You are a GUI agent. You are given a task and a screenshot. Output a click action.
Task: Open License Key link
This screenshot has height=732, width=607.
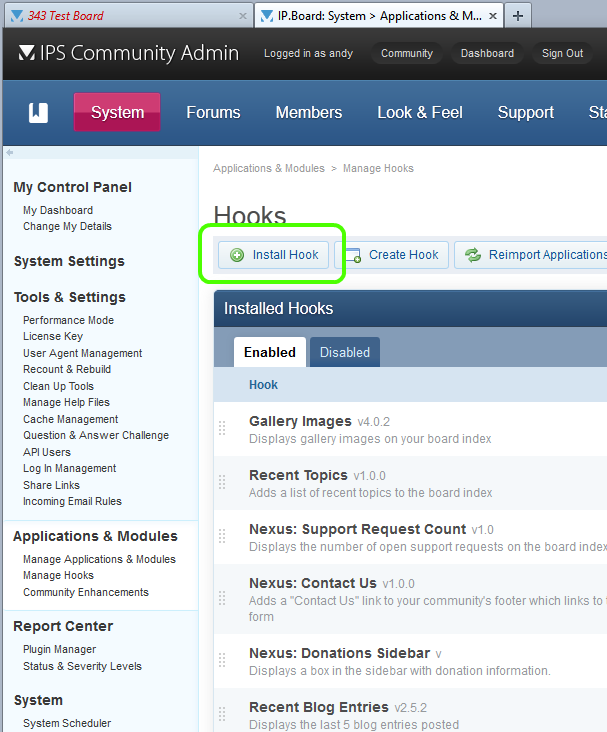coord(53,337)
